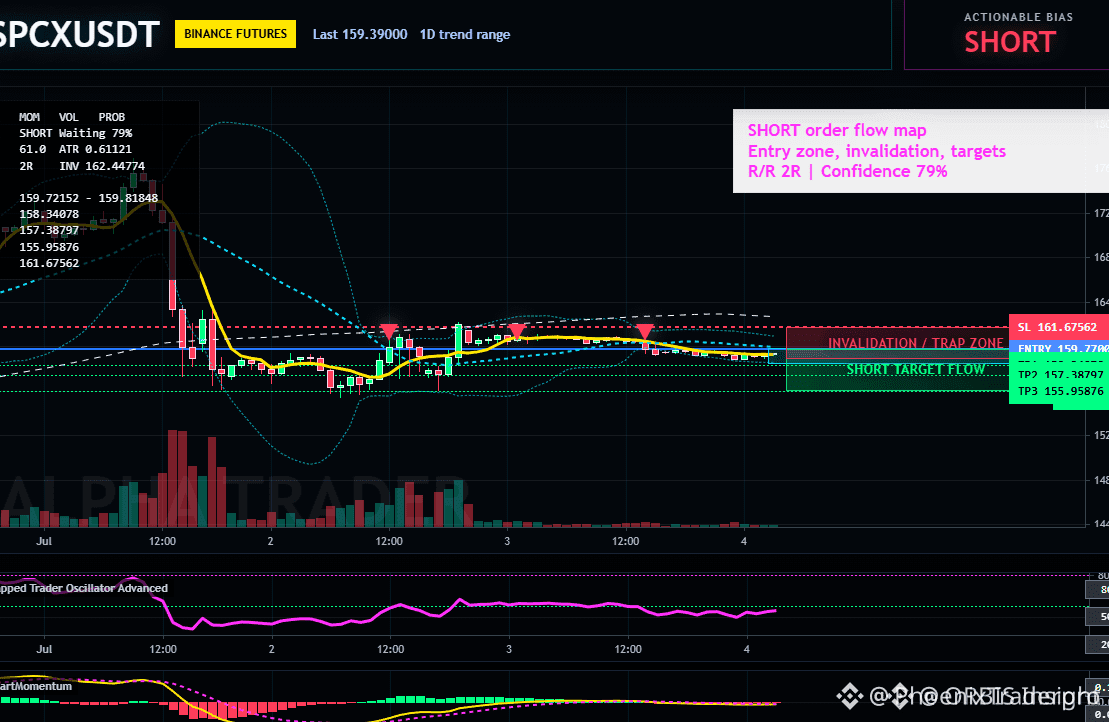This screenshot has width=1109, height=722.
Task: Click the 1D trend range label
Action: pos(465,34)
